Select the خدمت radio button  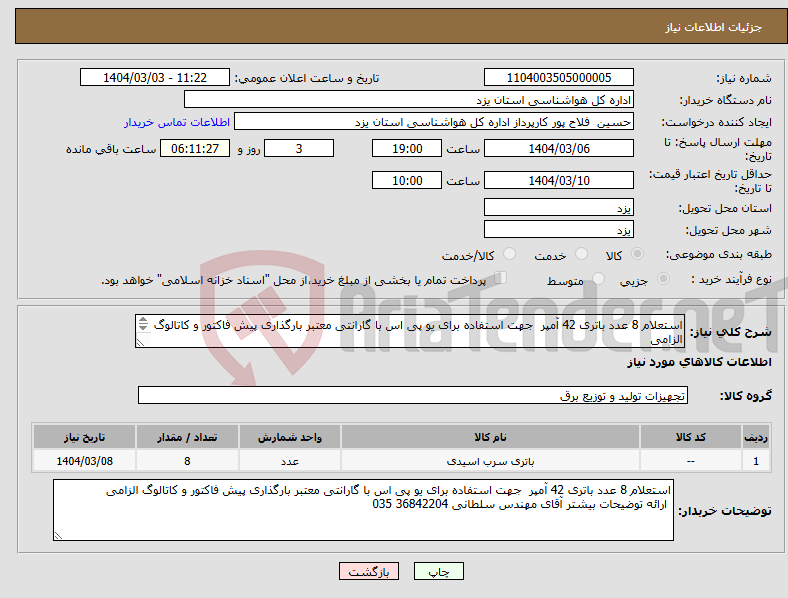tap(581, 254)
